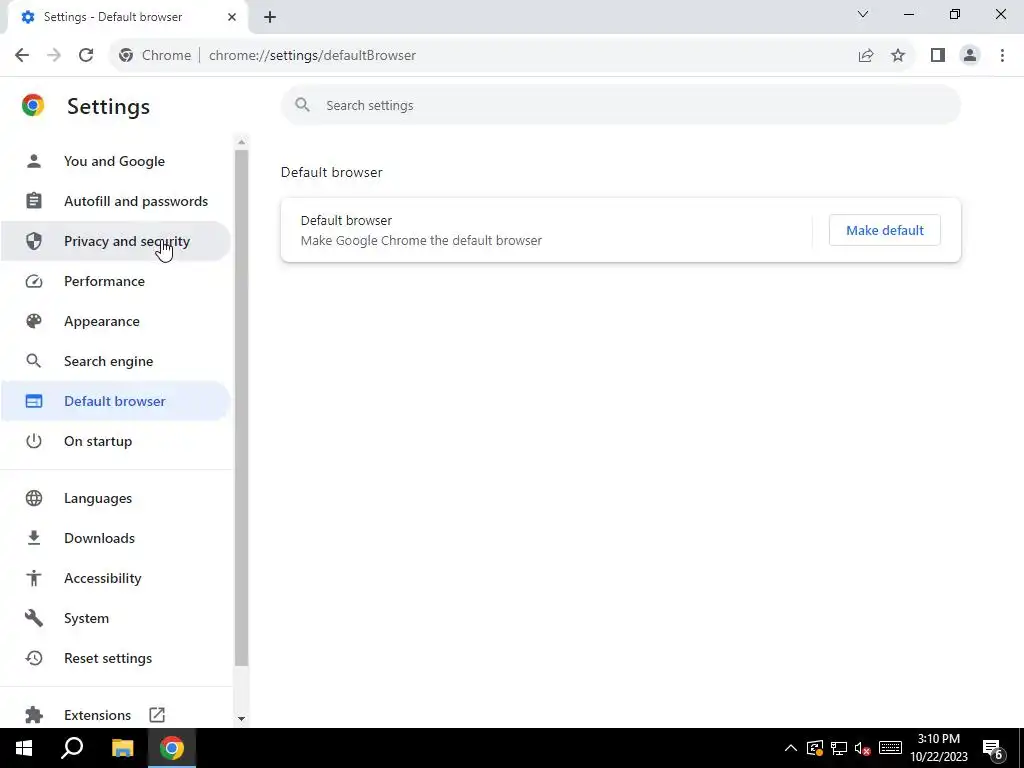This screenshot has height=768, width=1024.
Task: Open Reset settings page
Action: [116, 658]
